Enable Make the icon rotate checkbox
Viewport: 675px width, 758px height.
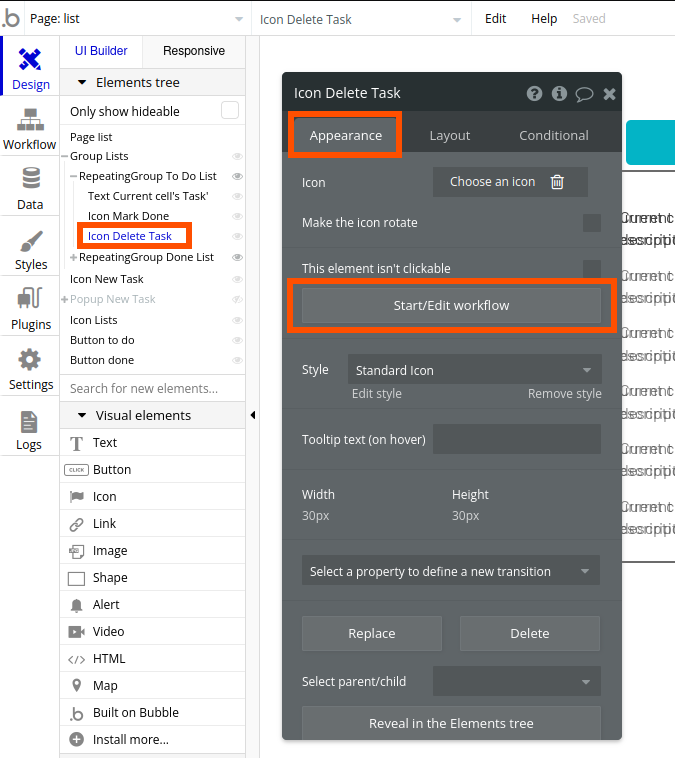pos(592,223)
